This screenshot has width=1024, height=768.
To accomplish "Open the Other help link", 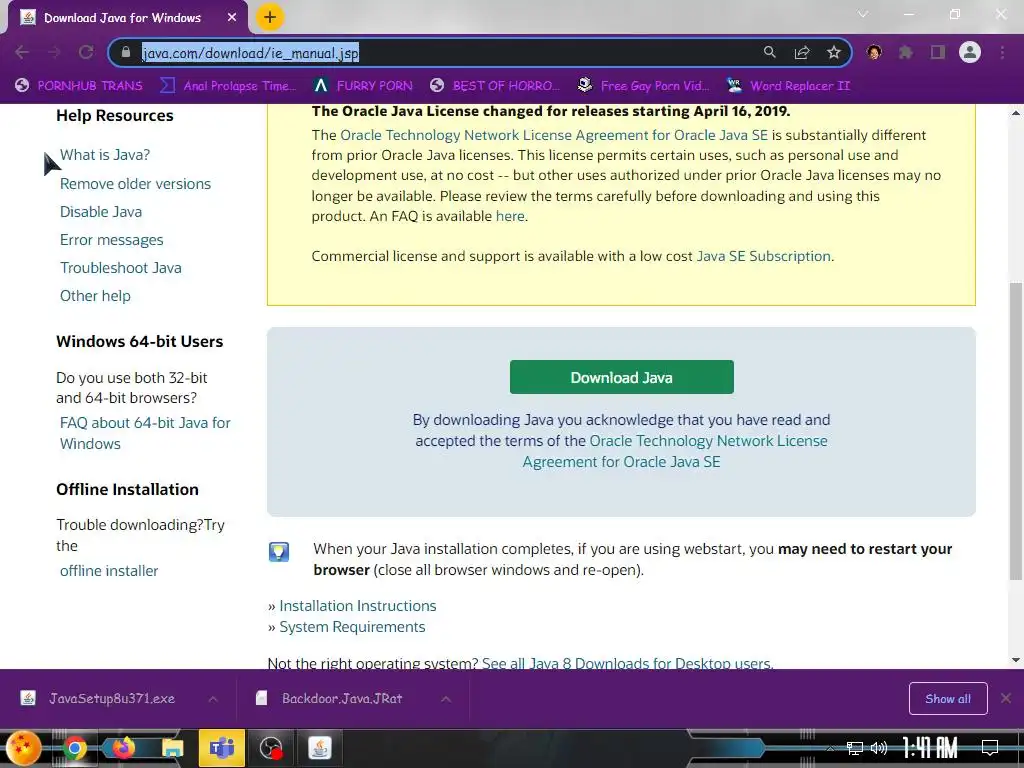I will (95, 296).
